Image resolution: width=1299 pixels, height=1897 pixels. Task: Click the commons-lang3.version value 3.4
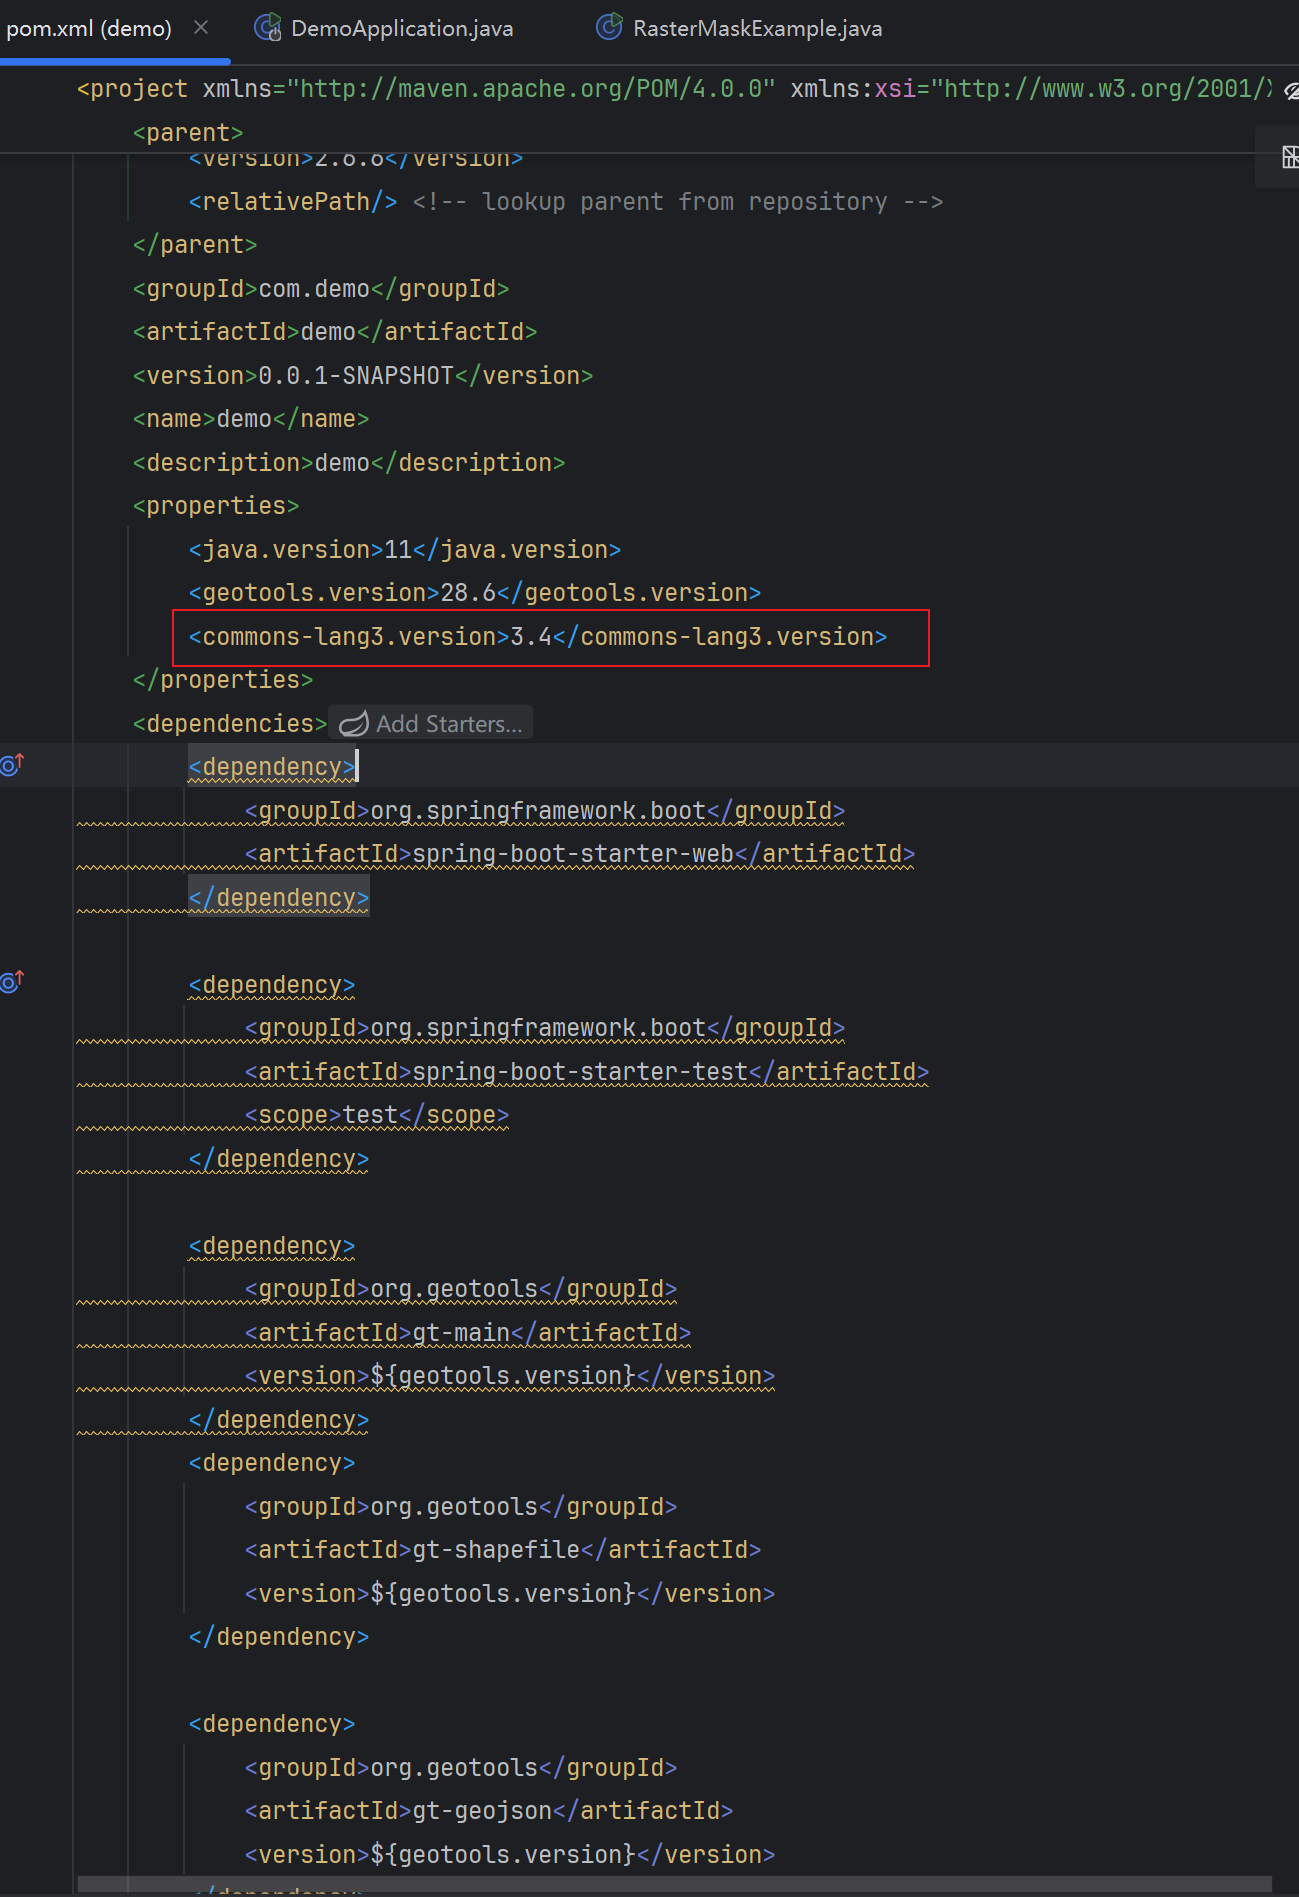tap(531, 637)
